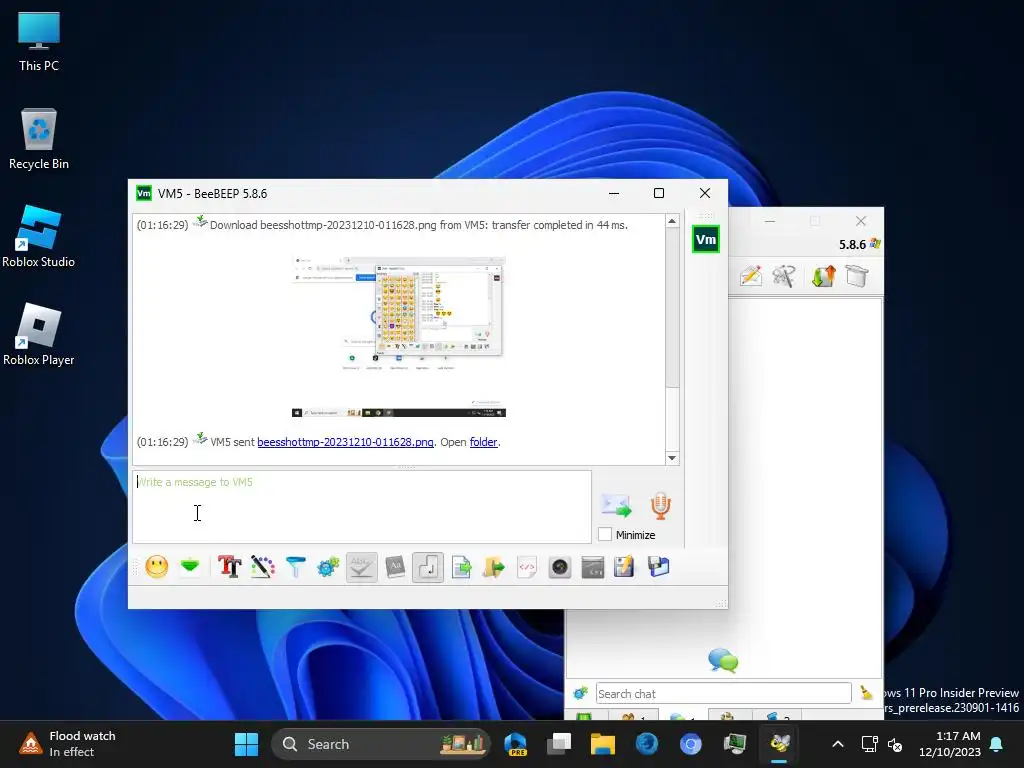
Task: Send the message with envelope arrow button
Action: 616,506
